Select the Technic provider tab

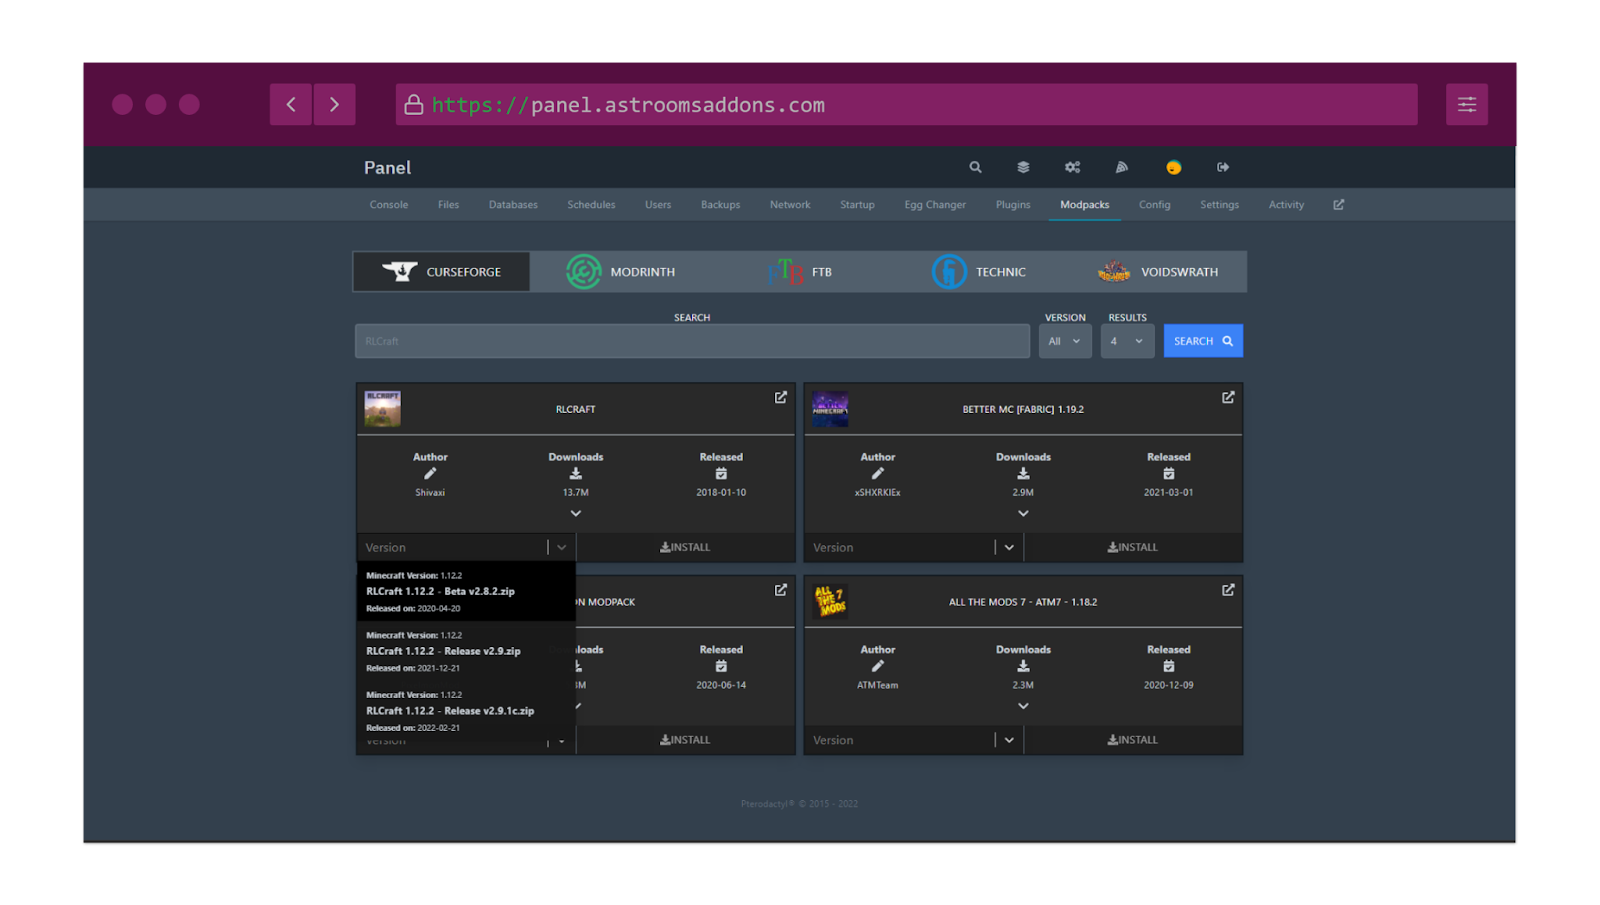point(979,271)
